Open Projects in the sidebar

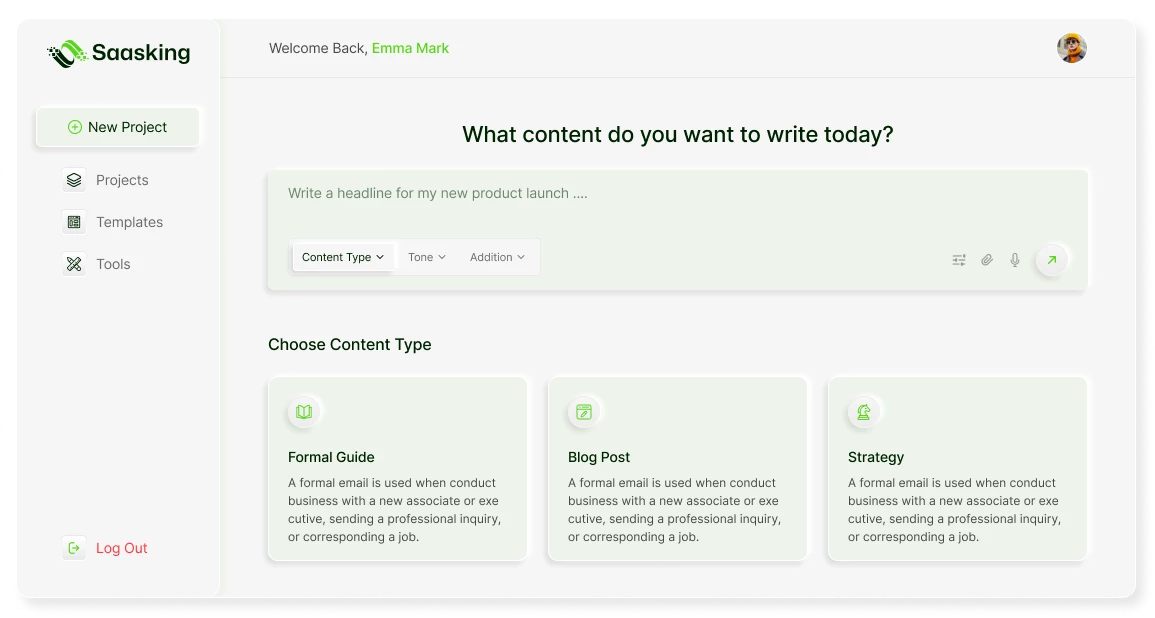click(x=121, y=180)
